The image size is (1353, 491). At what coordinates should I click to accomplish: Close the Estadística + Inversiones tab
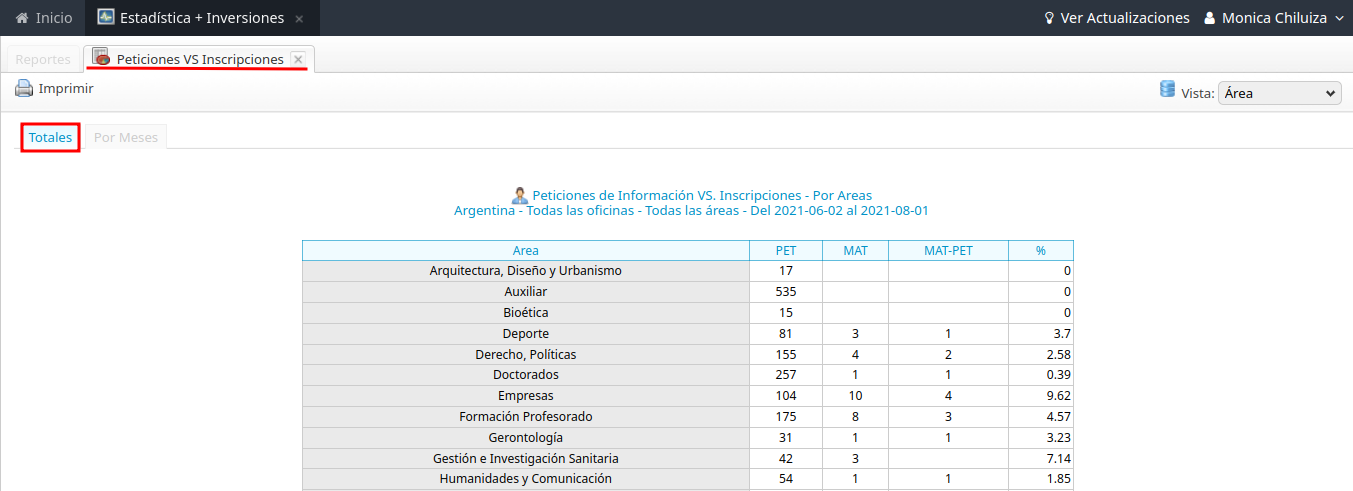[299, 19]
